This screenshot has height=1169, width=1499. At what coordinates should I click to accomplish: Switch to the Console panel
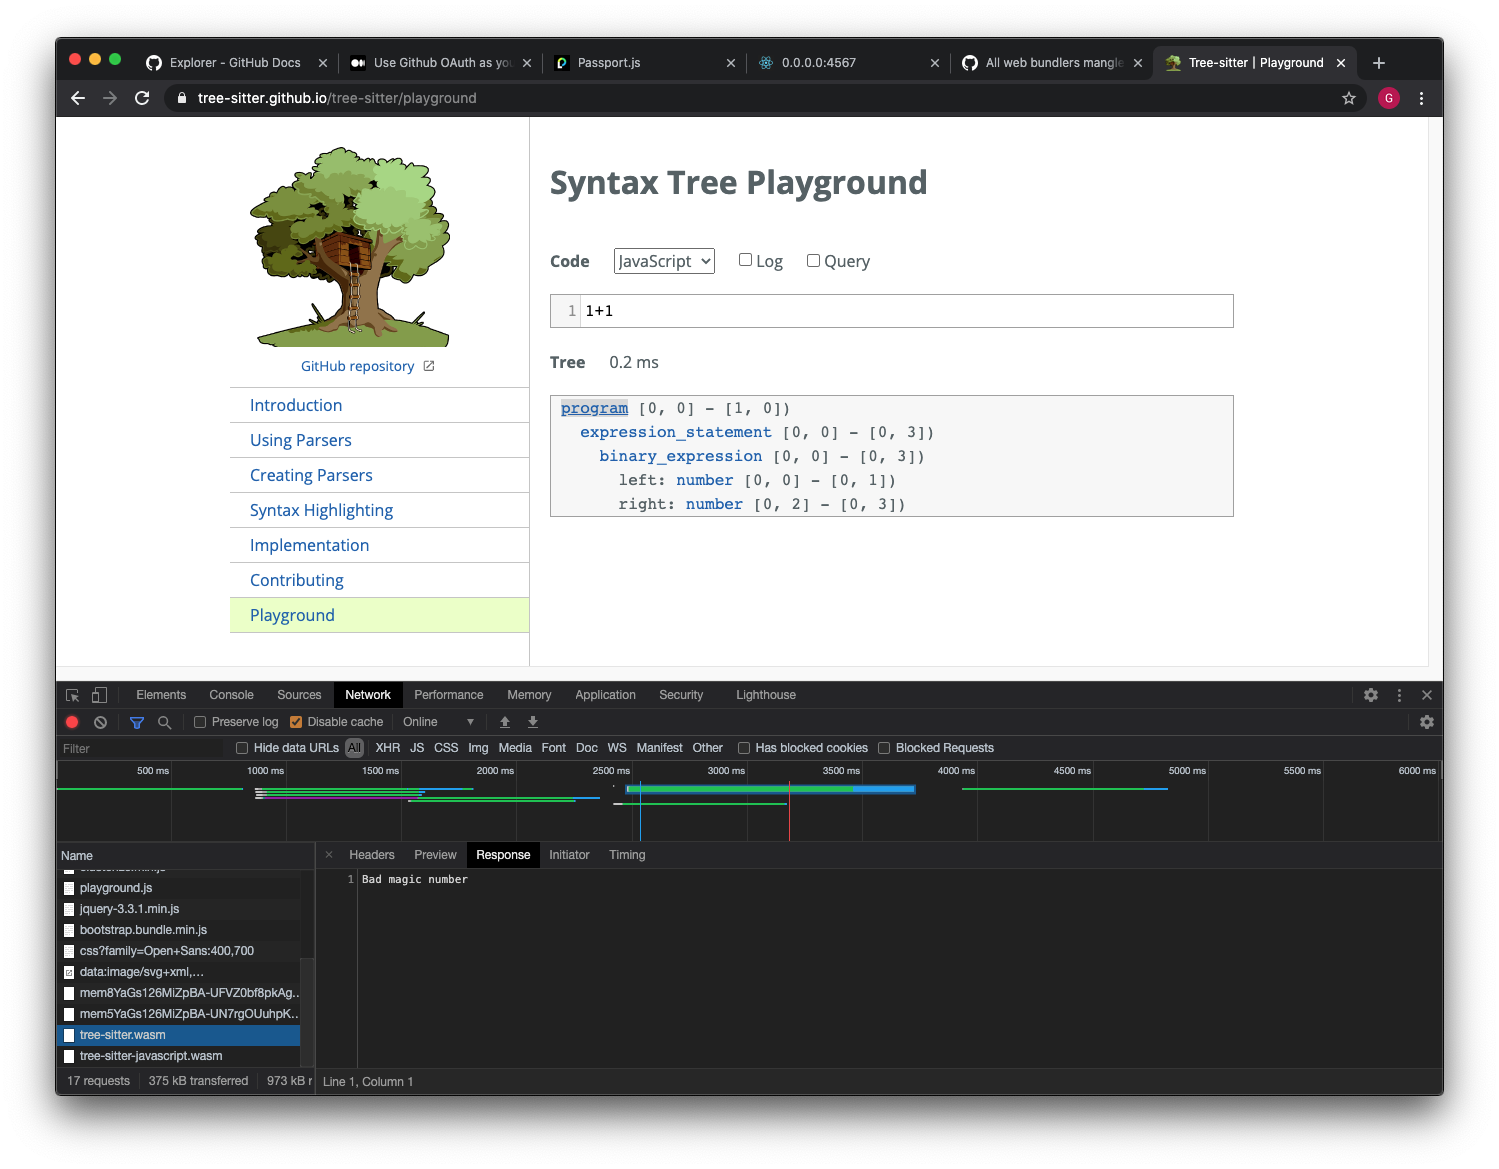coord(231,694)
